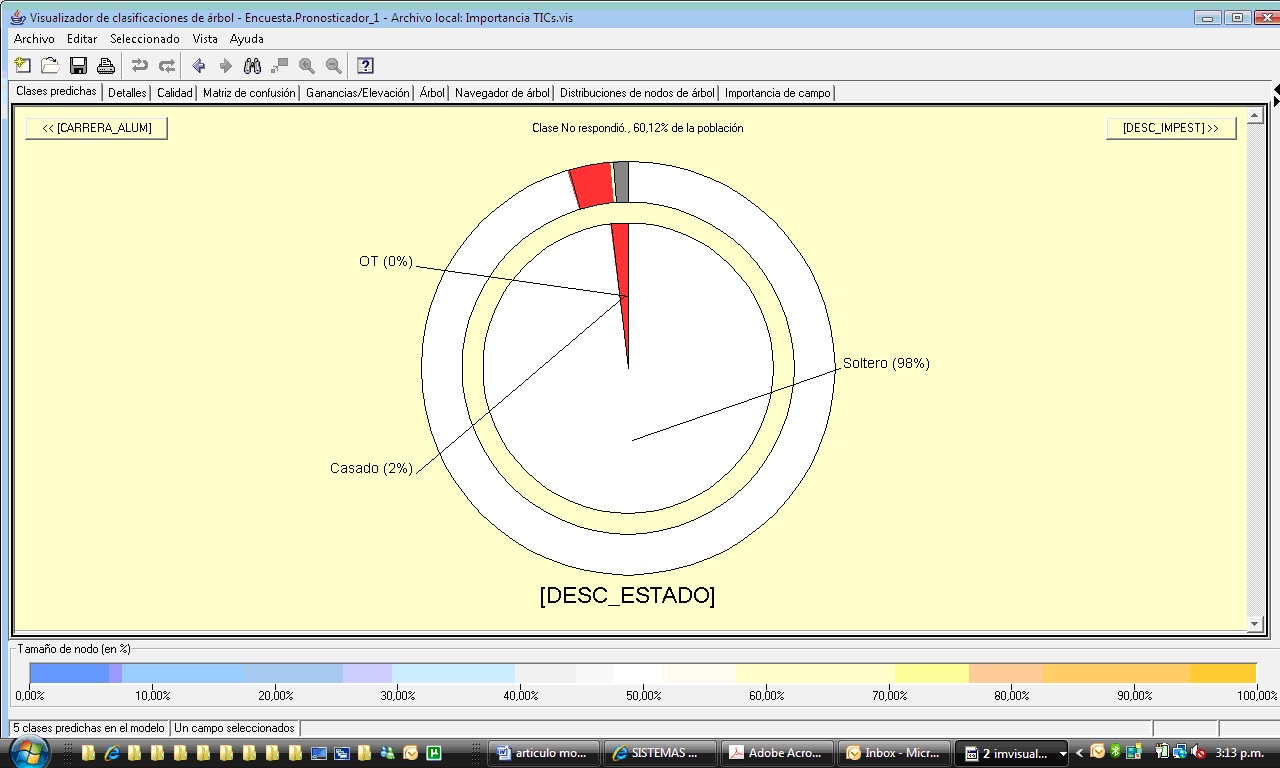Open the Importancia de campo tab
The width and height of the screenshot is (1280, 768).
777,93
